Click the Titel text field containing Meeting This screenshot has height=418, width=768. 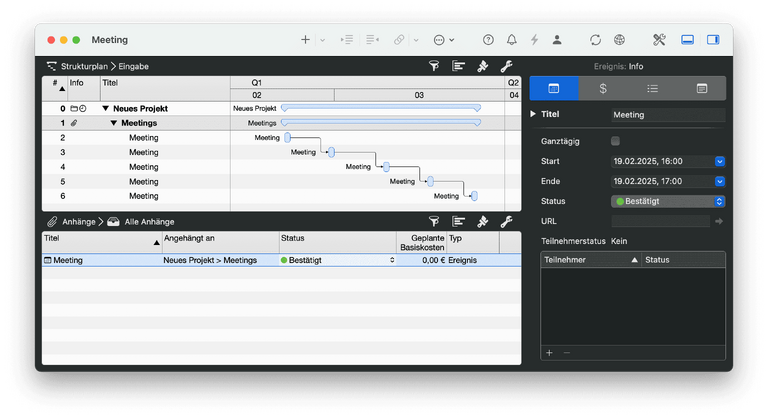click(667, 115)
